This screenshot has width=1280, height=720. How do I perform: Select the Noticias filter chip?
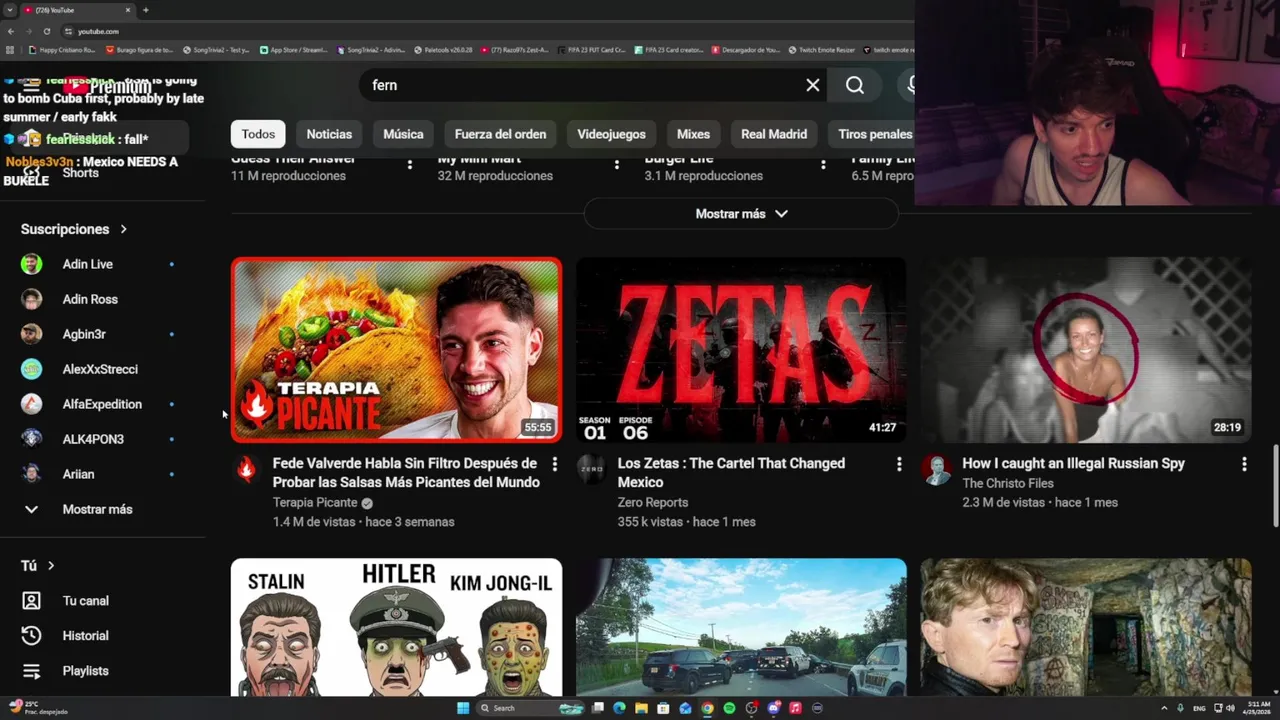[x=329, y=134]
